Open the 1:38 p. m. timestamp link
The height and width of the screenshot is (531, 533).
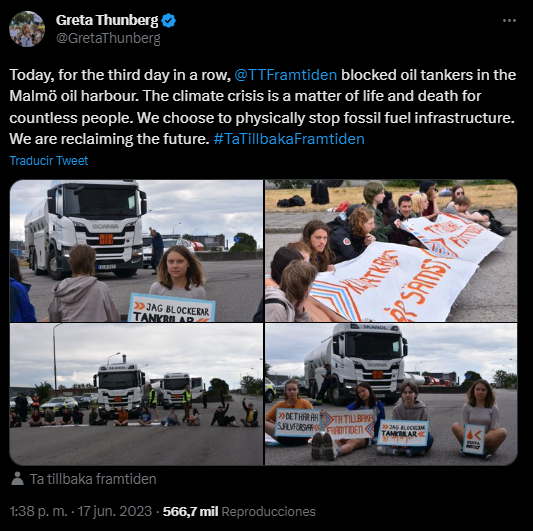coord(38,511)
